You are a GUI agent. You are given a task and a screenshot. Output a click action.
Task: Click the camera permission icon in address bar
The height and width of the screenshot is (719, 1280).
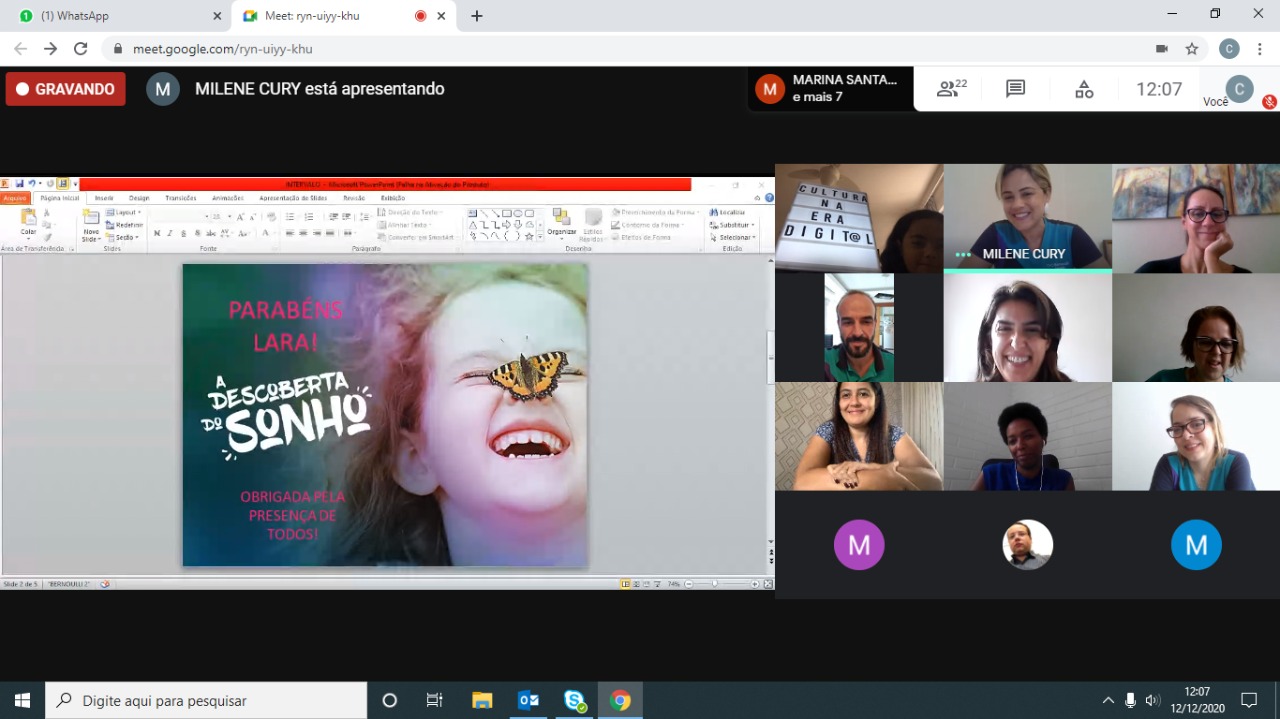[x=1161, y=49]
